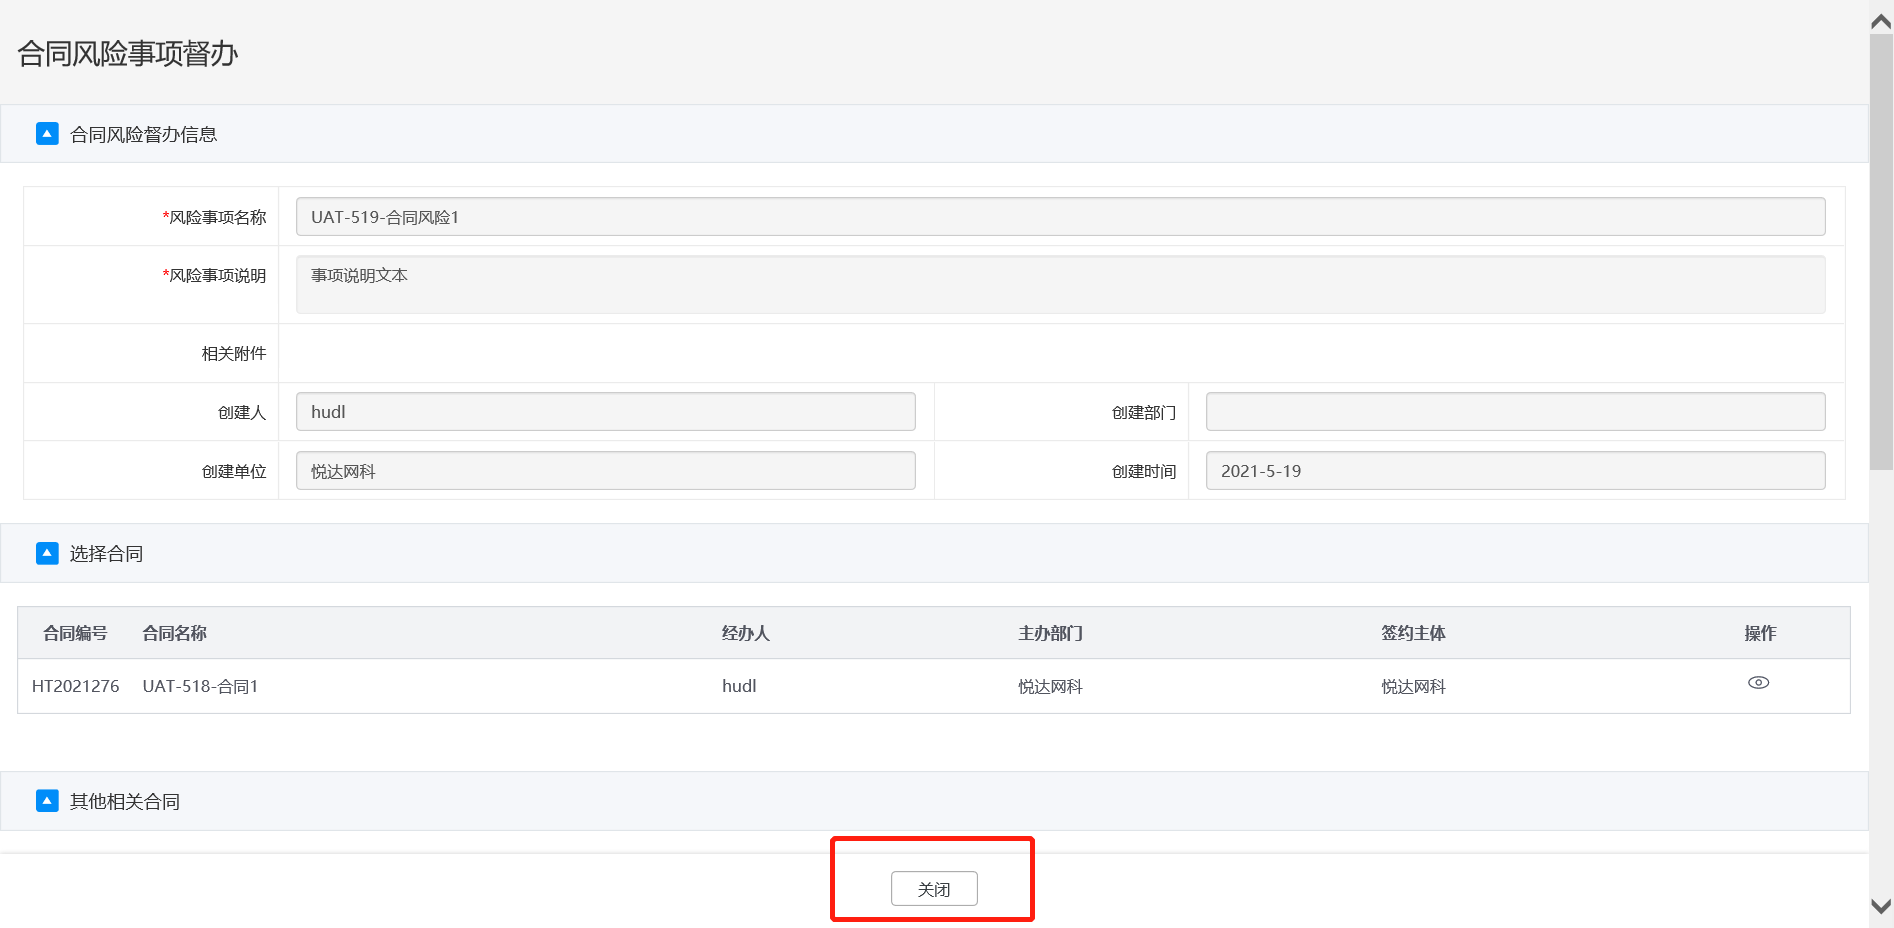Click the scrollbar up arrow
The image size is (1894, 928).
tap(1880, 22)
